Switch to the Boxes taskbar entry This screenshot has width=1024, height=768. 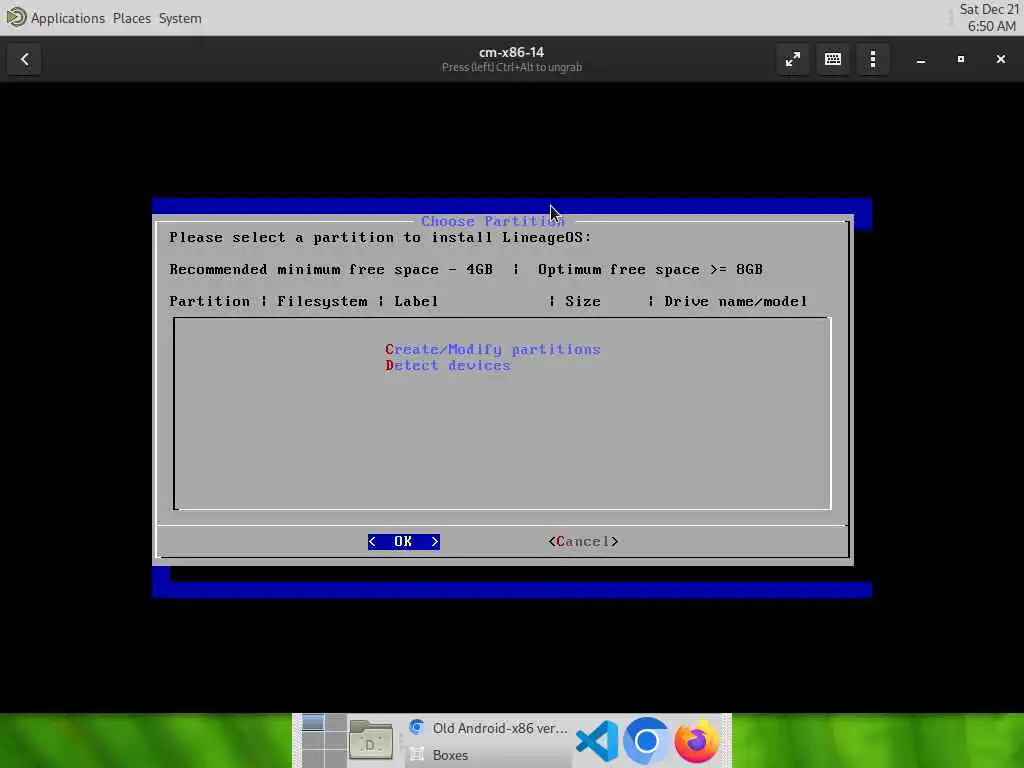point(488,755)
